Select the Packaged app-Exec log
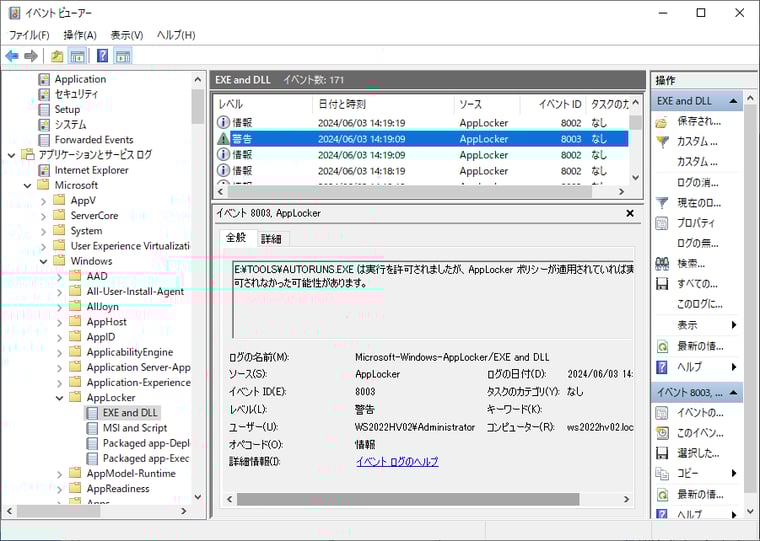This screenshot has height=541, width=760. (146, 458)
